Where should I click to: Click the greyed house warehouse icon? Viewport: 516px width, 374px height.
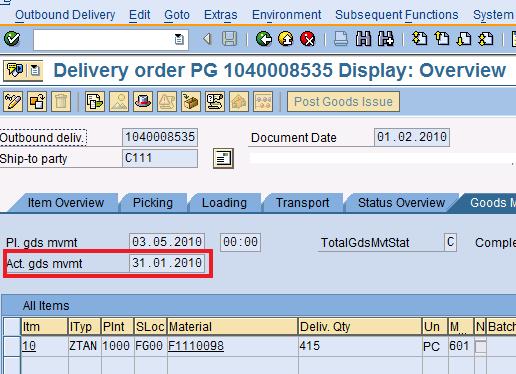[x=239, y=102]
